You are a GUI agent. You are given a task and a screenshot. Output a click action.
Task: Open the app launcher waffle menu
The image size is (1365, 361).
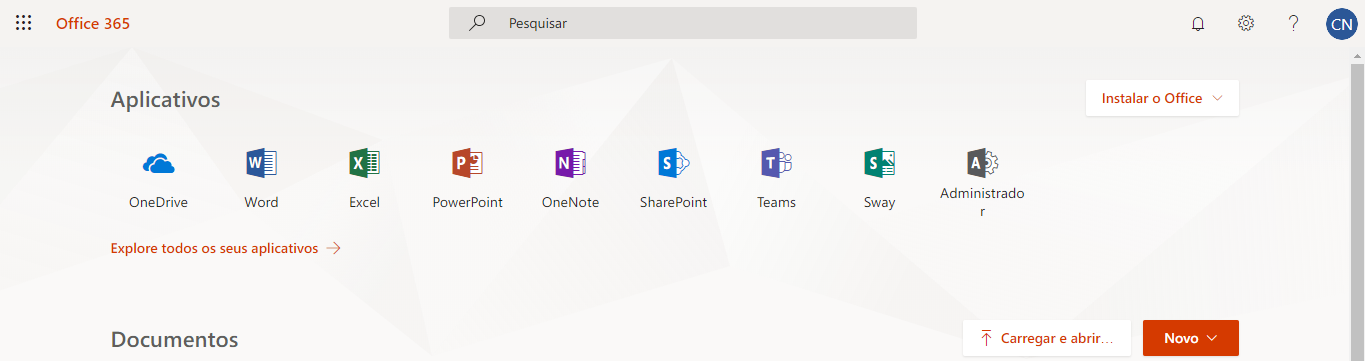(x=23, y=23)
